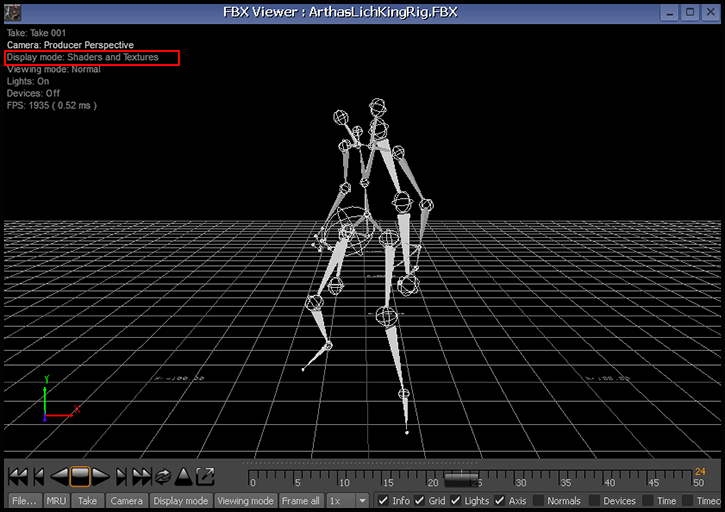This screenshot has height=512, width=725.
Task: Open the Display mode menu
Action: [x=181, y=501]
